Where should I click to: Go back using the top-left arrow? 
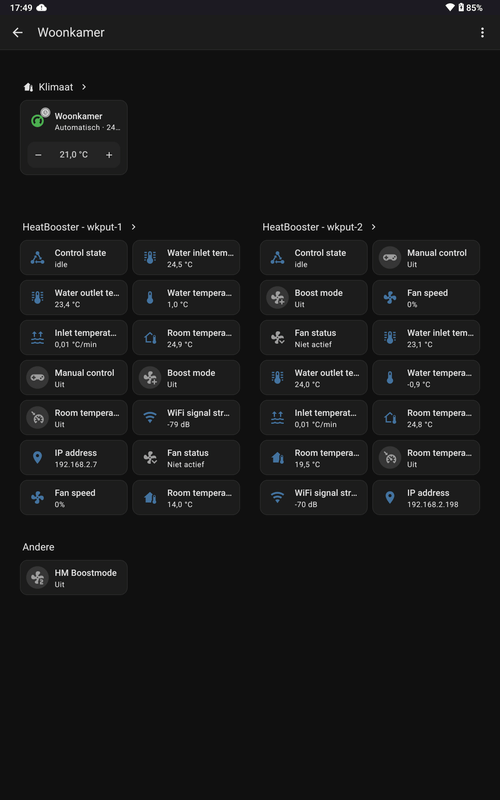(18, 33)
